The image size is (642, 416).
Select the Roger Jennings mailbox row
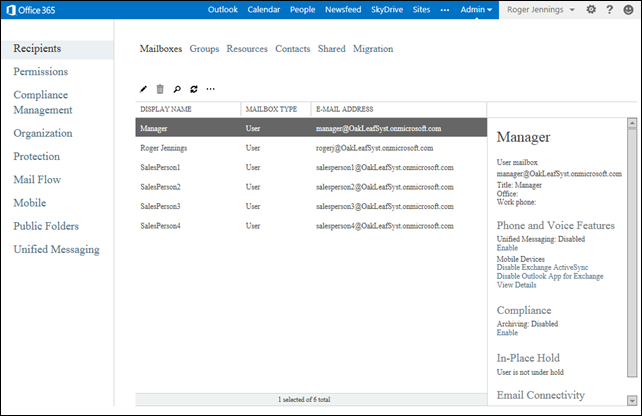[x=311, y=148]
